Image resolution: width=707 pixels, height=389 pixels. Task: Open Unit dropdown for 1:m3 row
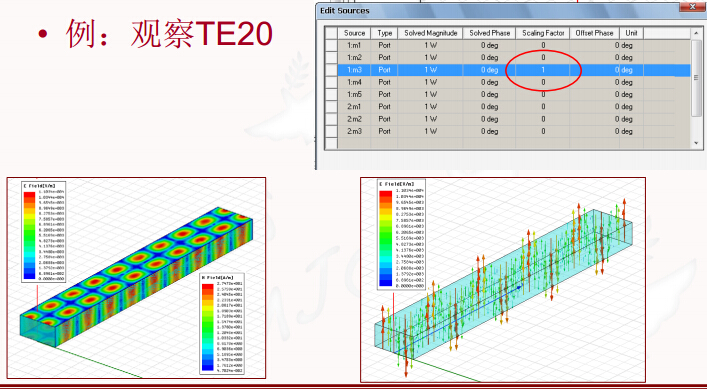pyautogui.click(x=631, y=70)
